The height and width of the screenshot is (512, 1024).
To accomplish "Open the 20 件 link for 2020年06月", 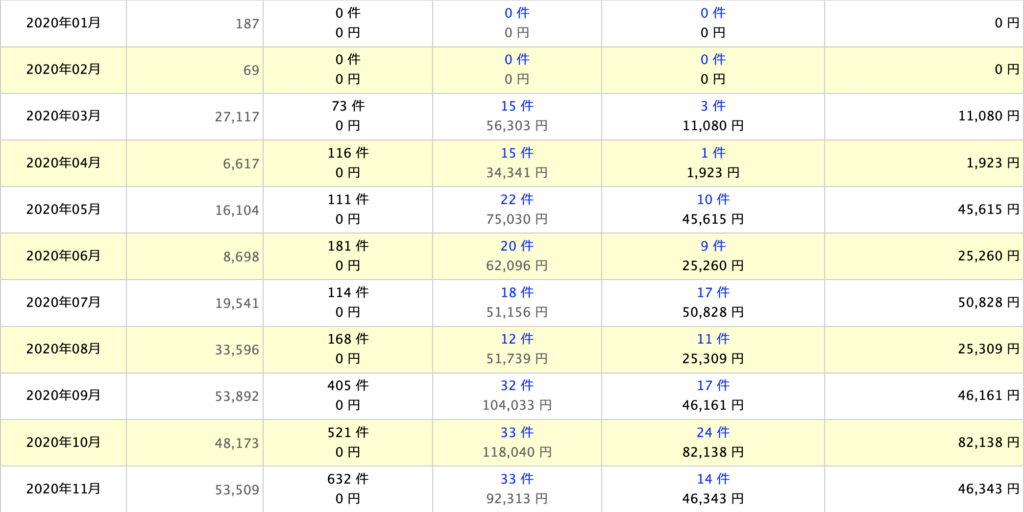I will click(516, 246).
